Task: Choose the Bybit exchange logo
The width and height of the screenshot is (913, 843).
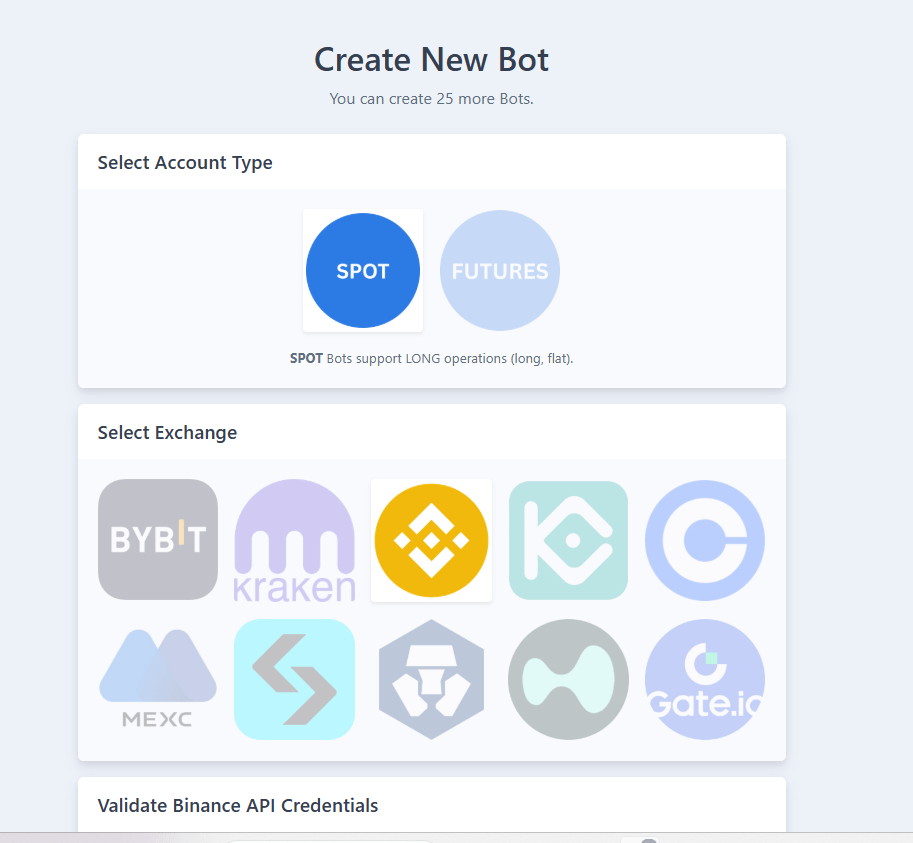Action: click(158, 540)
